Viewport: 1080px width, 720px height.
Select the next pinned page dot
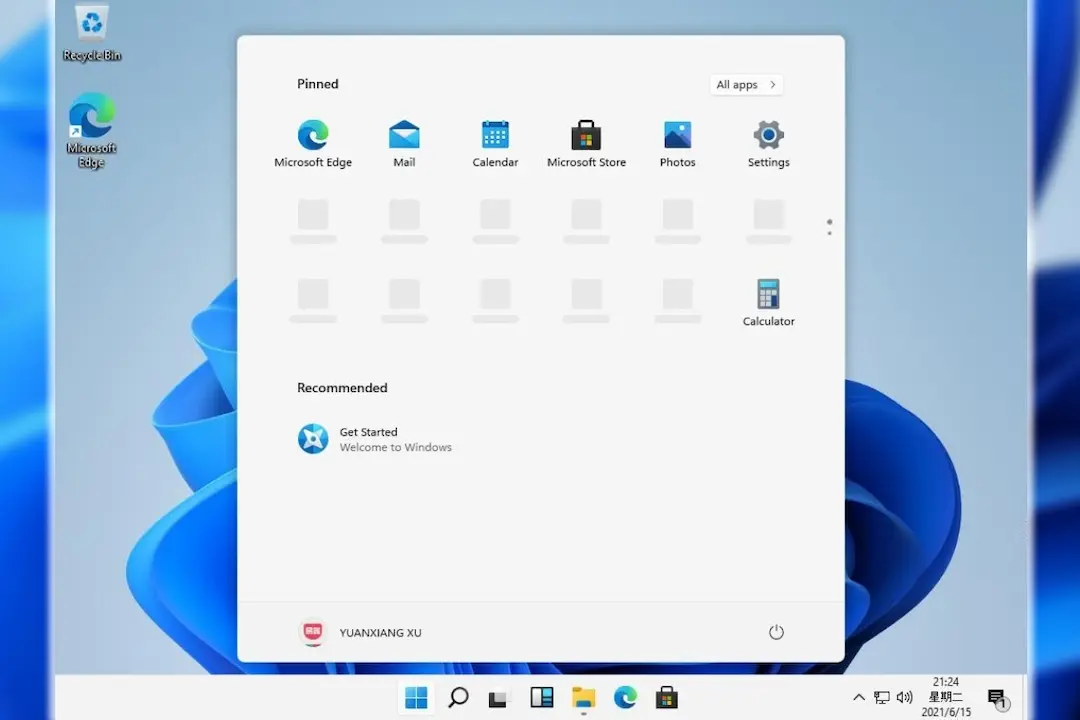pyautogui.click(x=829, y=234)
